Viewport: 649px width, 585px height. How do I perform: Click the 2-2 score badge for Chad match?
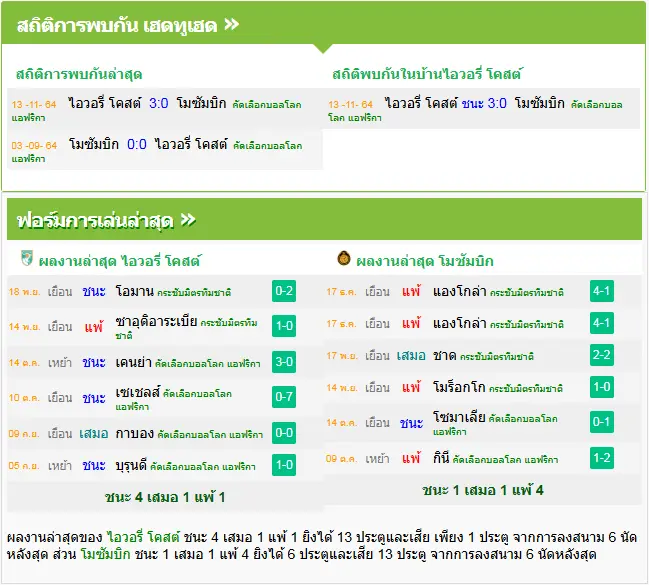click(601, 355)
